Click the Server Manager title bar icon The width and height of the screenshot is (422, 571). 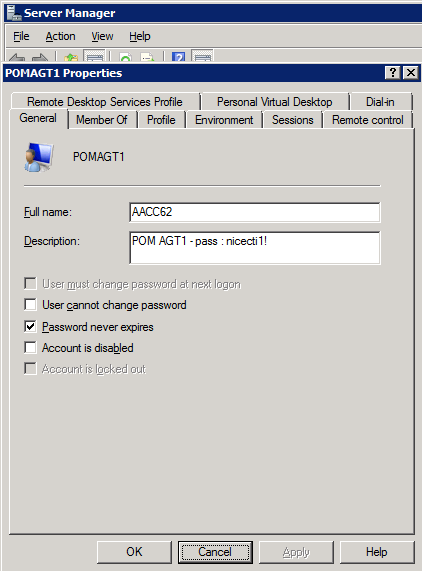click(14, 13)
